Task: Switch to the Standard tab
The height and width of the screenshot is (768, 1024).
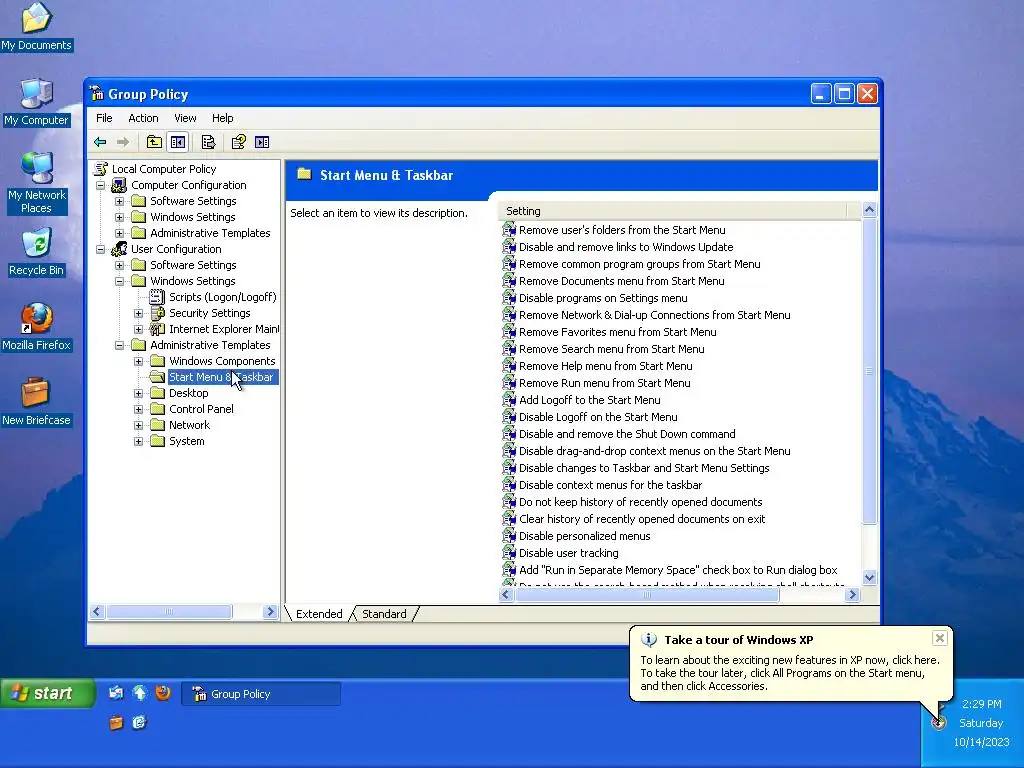Action: coord(384,614)
